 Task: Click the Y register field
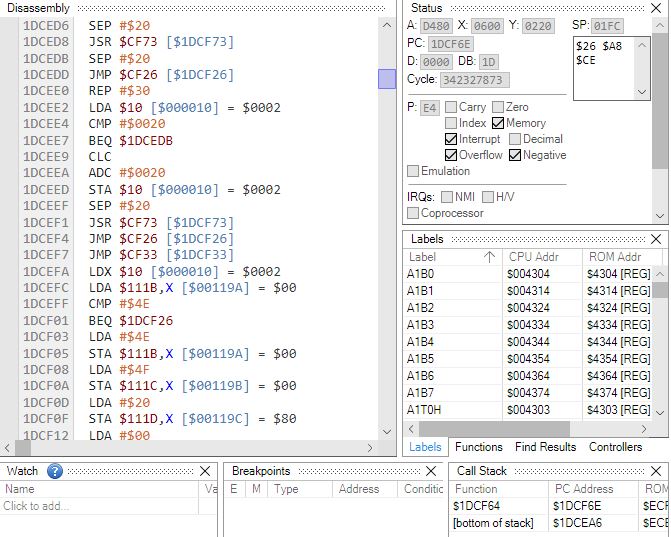pyautogui.click(x=538, y=26)
